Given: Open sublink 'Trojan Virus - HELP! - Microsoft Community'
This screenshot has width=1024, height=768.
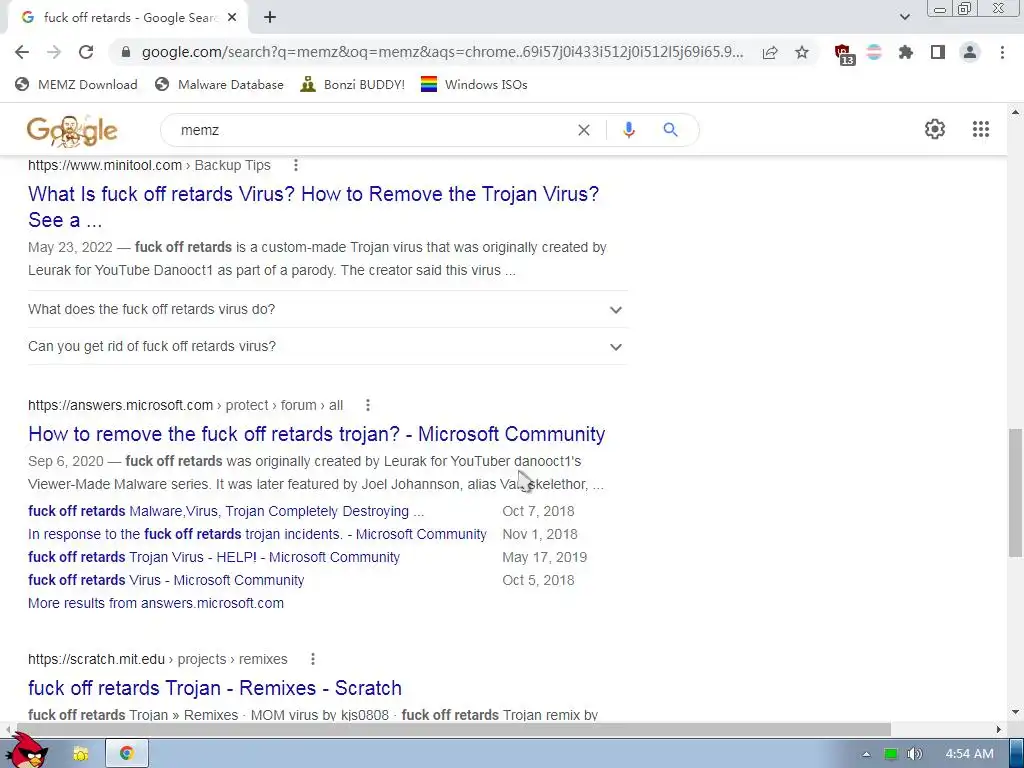Looking at the screenshot, I should 214,557.
